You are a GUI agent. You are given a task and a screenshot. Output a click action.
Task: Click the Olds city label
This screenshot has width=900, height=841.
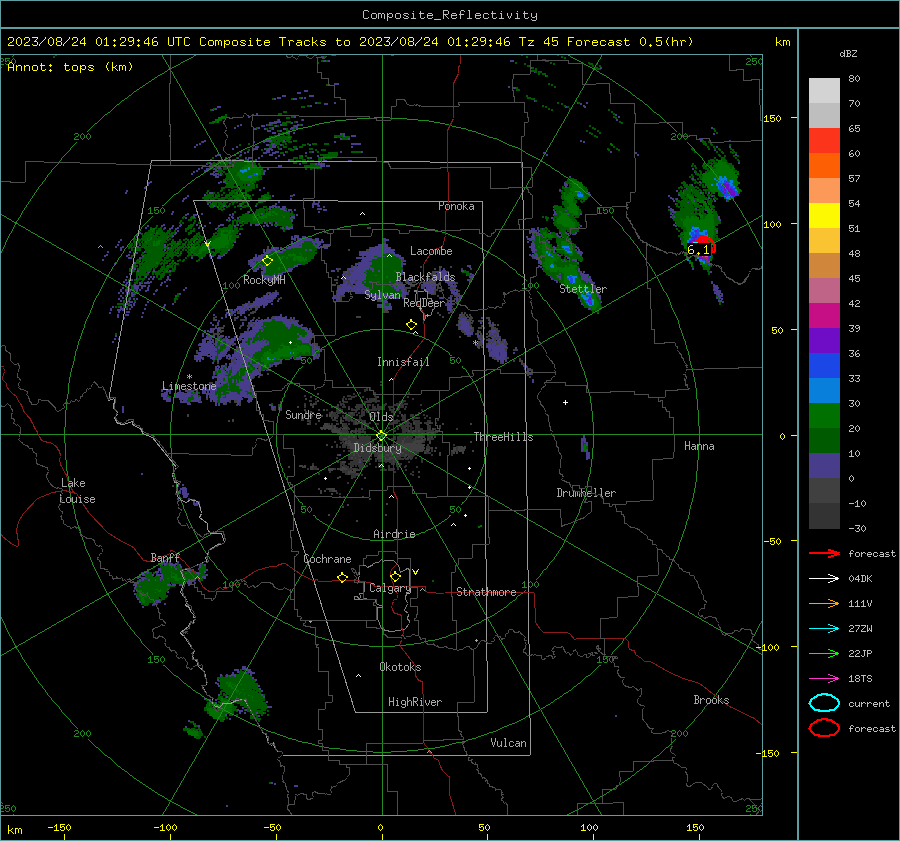(x=381, y=417)
